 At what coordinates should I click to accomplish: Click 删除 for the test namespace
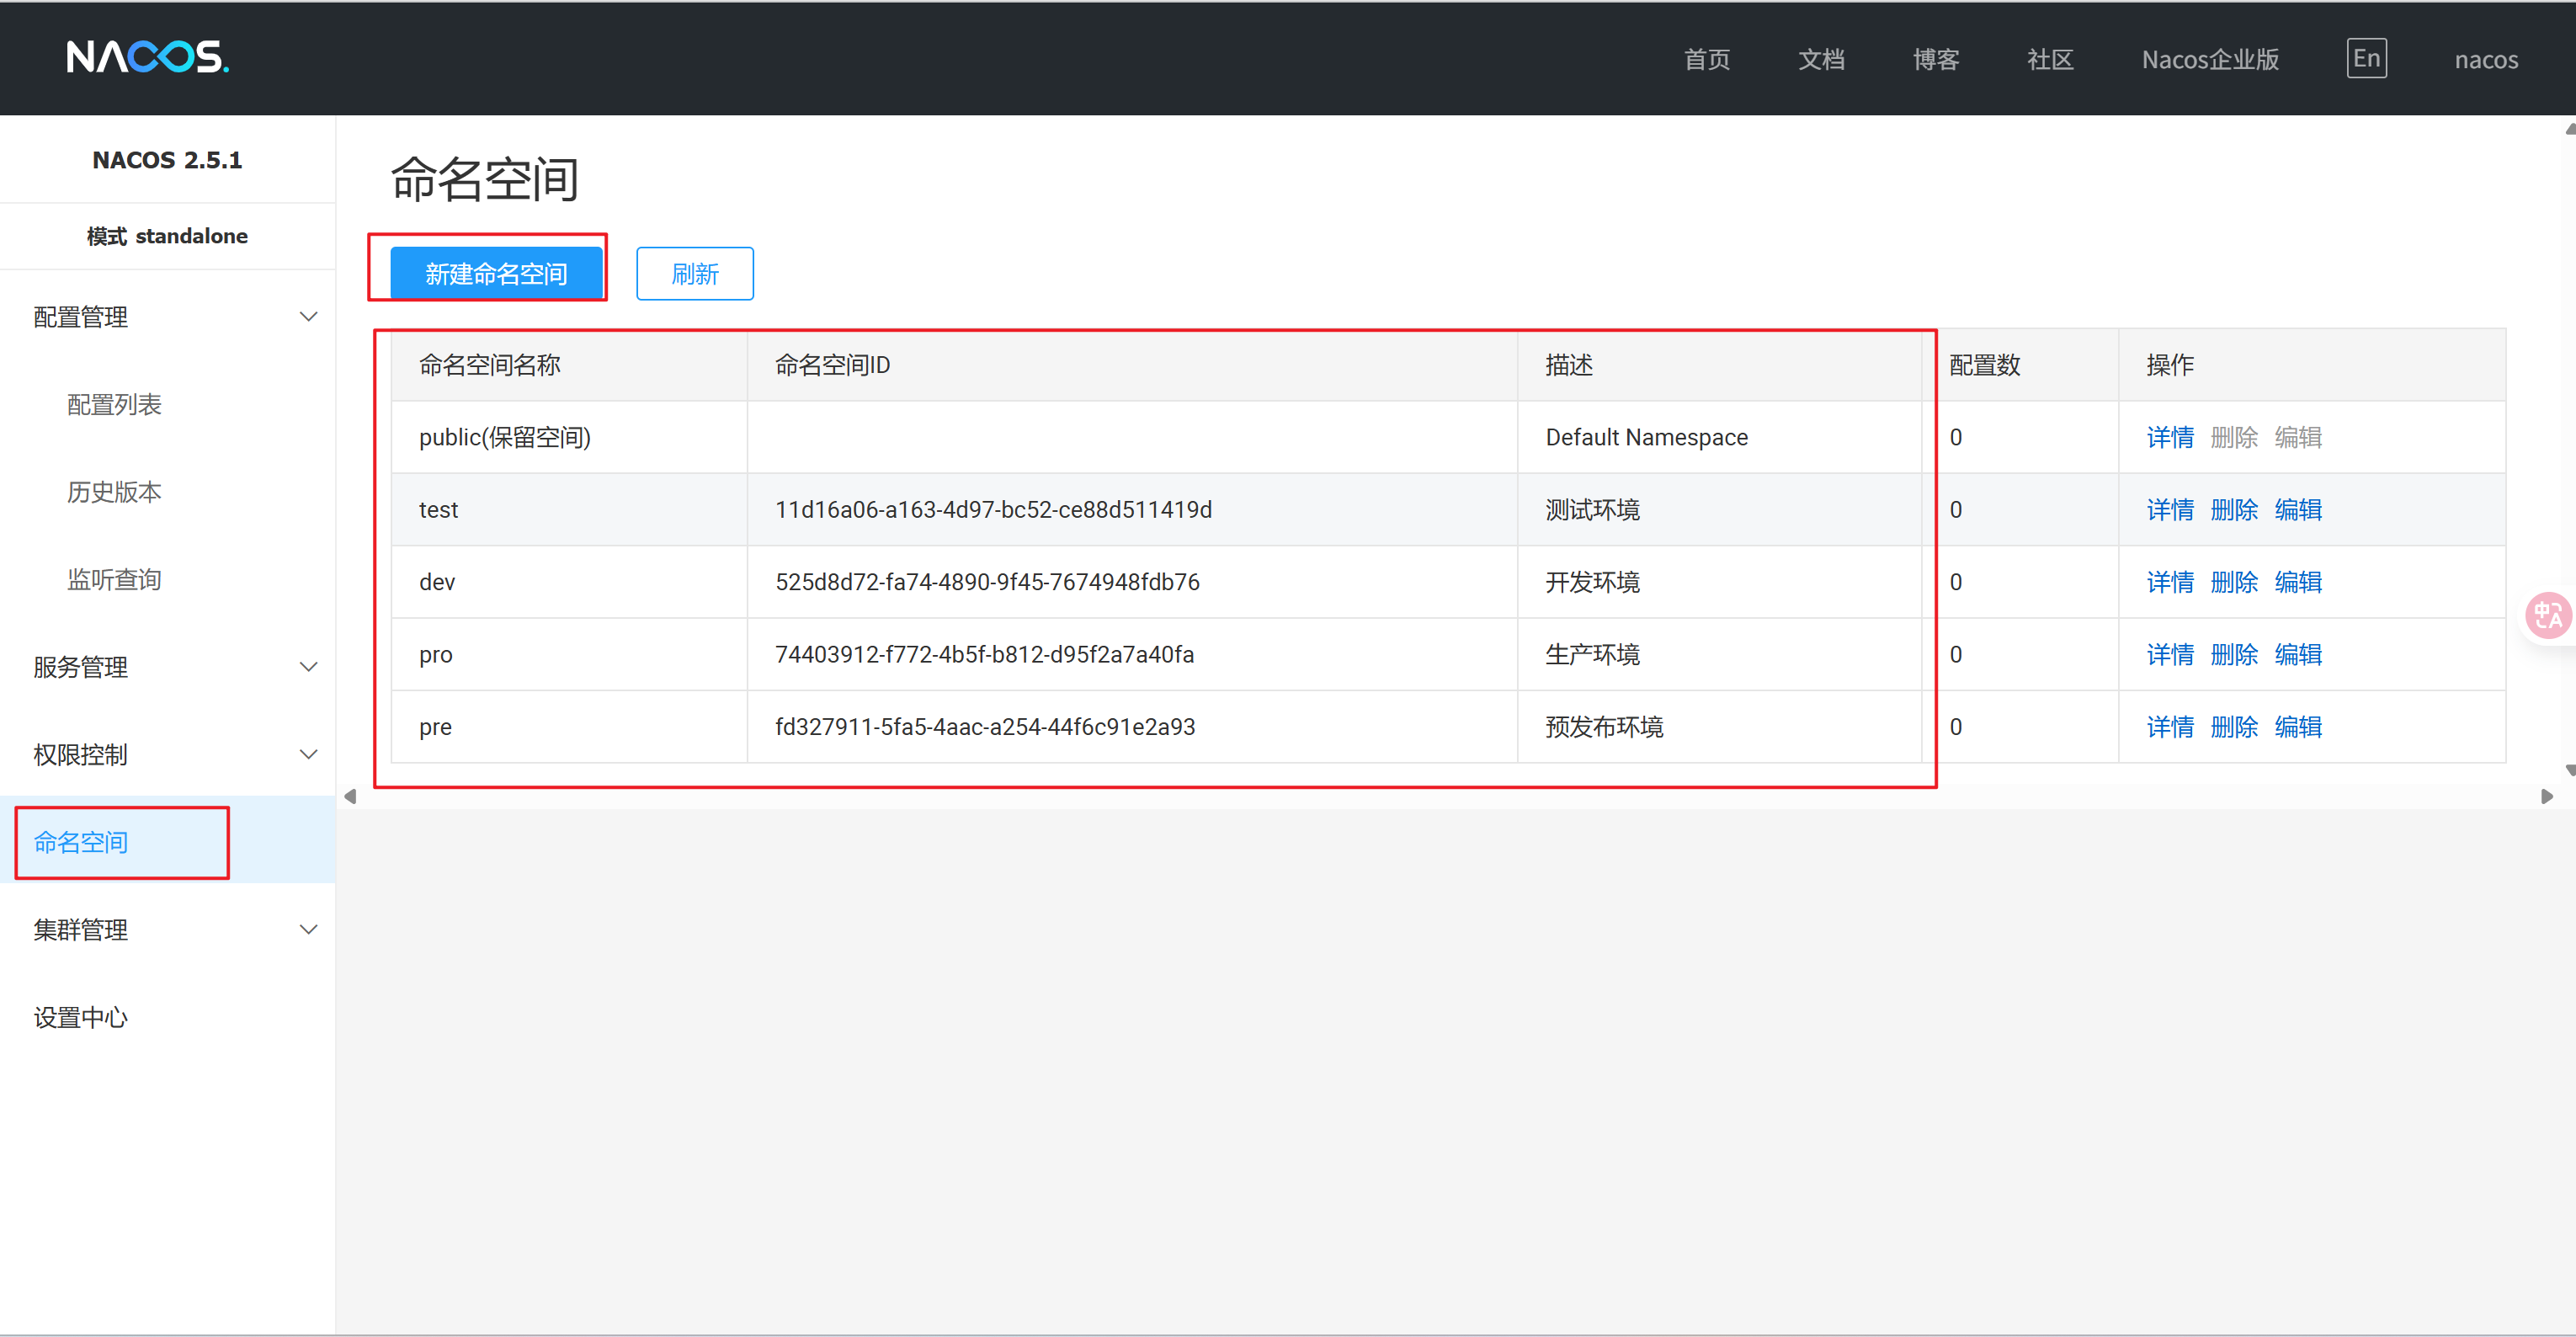2234,509
